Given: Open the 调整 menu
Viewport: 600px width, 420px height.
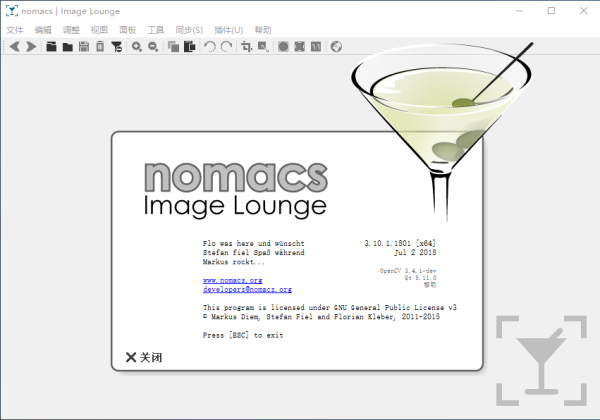Looking at the screenshot, I should click(71, 30).
